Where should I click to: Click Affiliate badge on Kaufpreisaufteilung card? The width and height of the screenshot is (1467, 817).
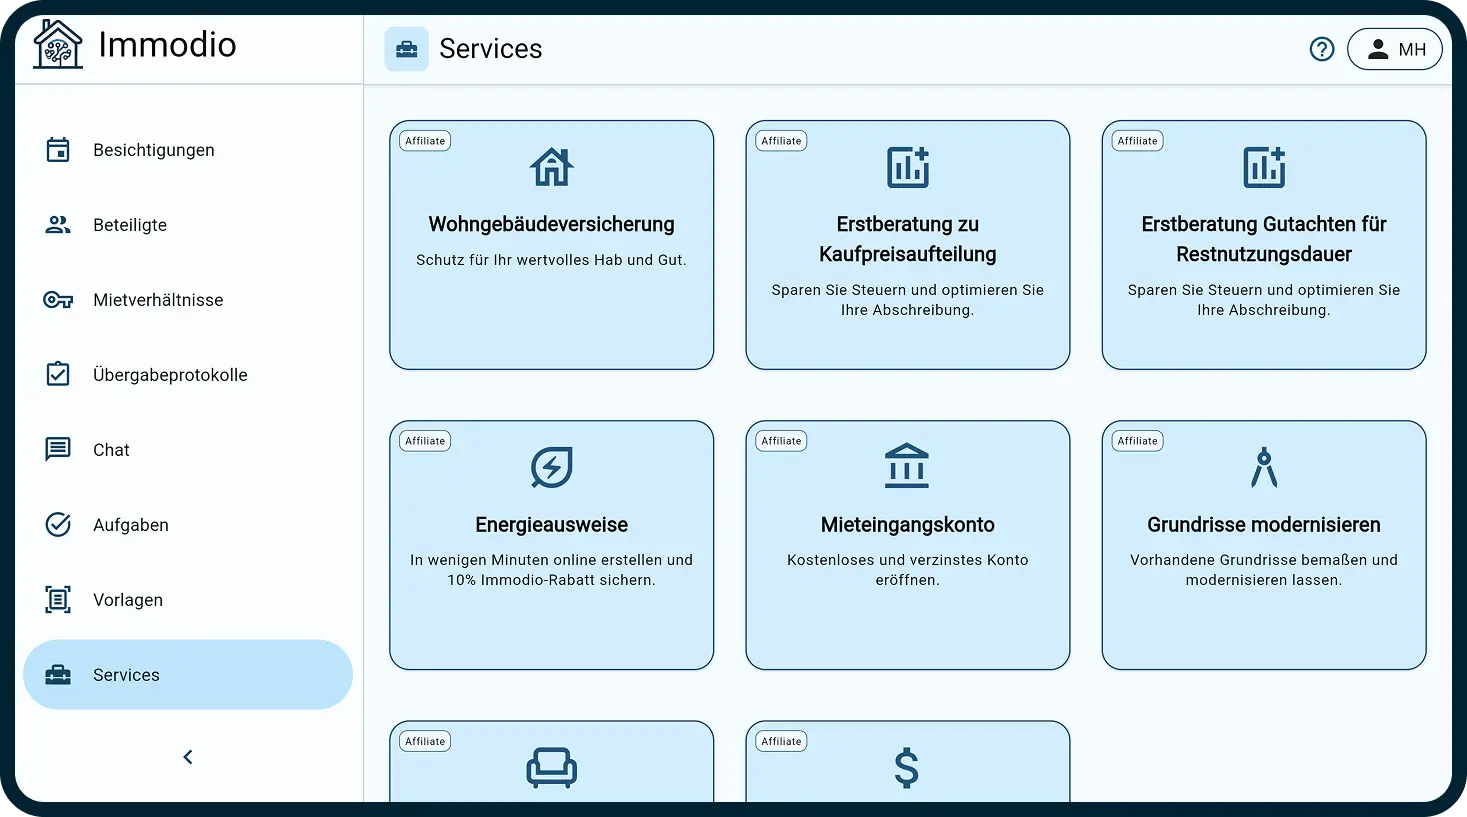[x=781, y=141]
